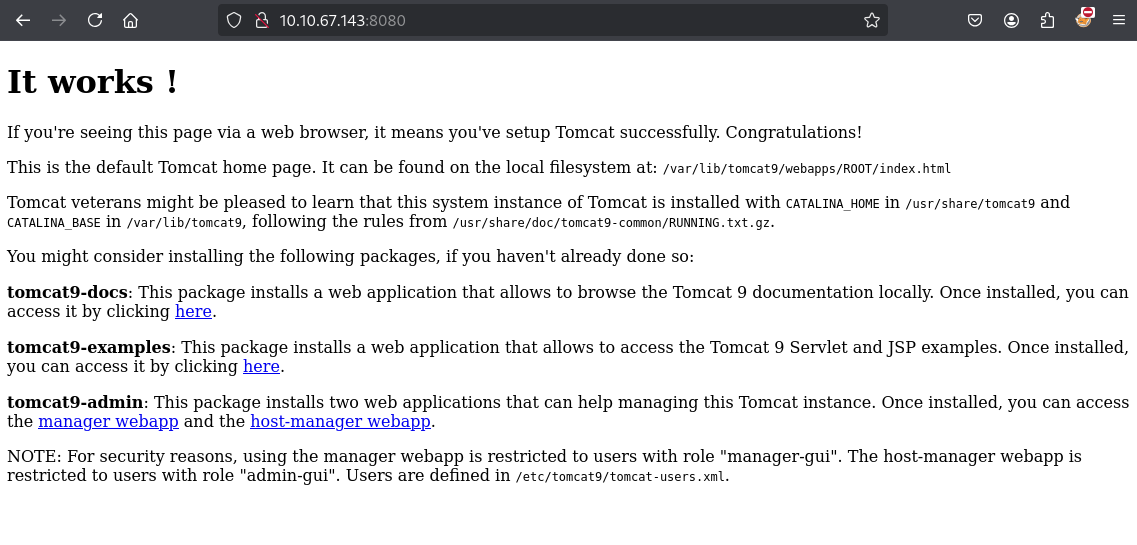Open the extensions puzzle-piece menu
The image size is (1137, 545).
pyautogui.click(x=1047, y=20)
